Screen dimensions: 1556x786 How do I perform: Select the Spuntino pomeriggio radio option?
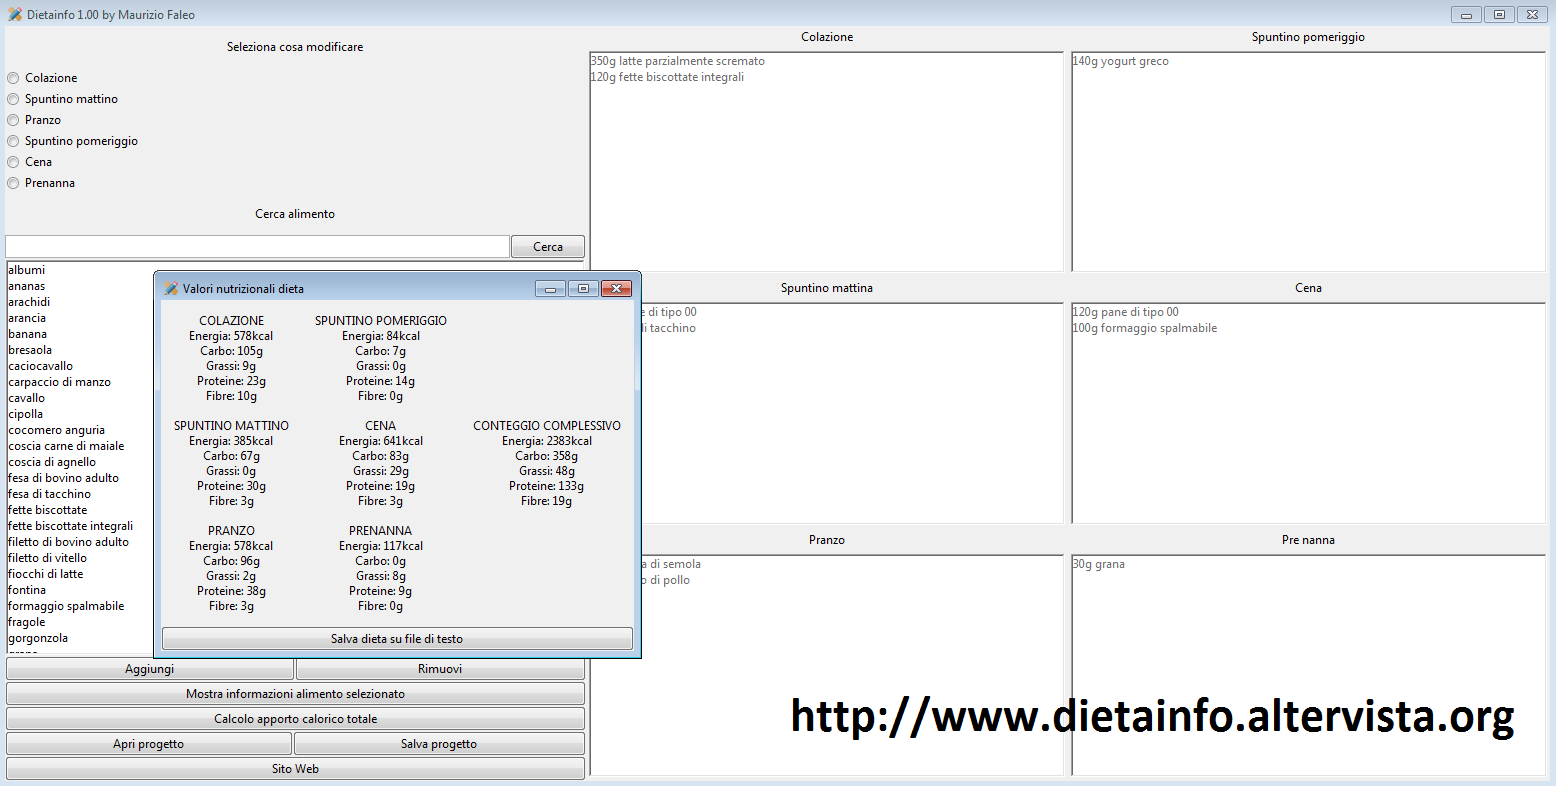(x=14, y=141)
